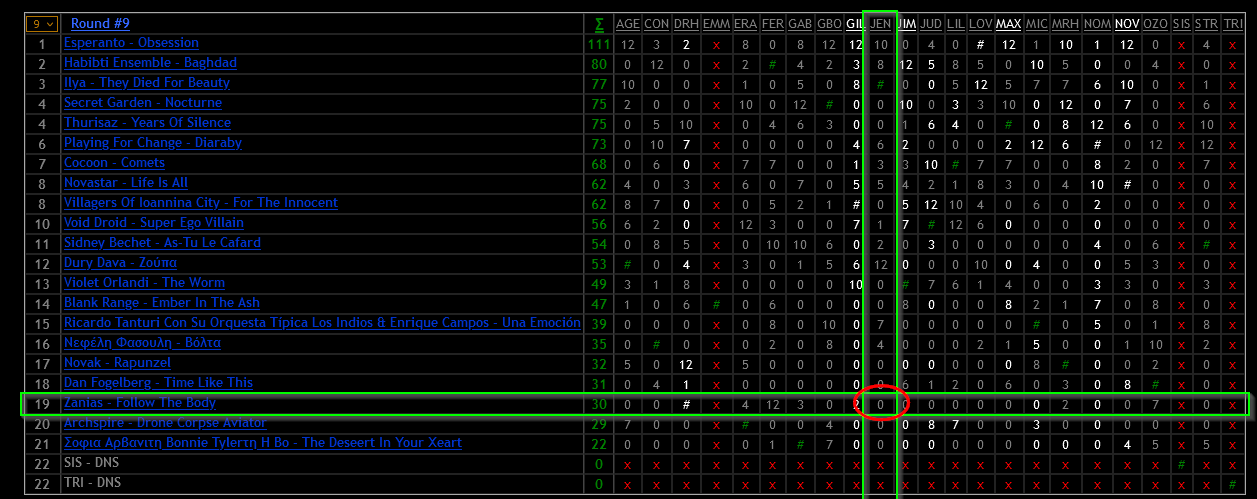Click the MRH column header
This screenshot has height=499, width=1257.
pyautogui.click(x=1066, y=23)
